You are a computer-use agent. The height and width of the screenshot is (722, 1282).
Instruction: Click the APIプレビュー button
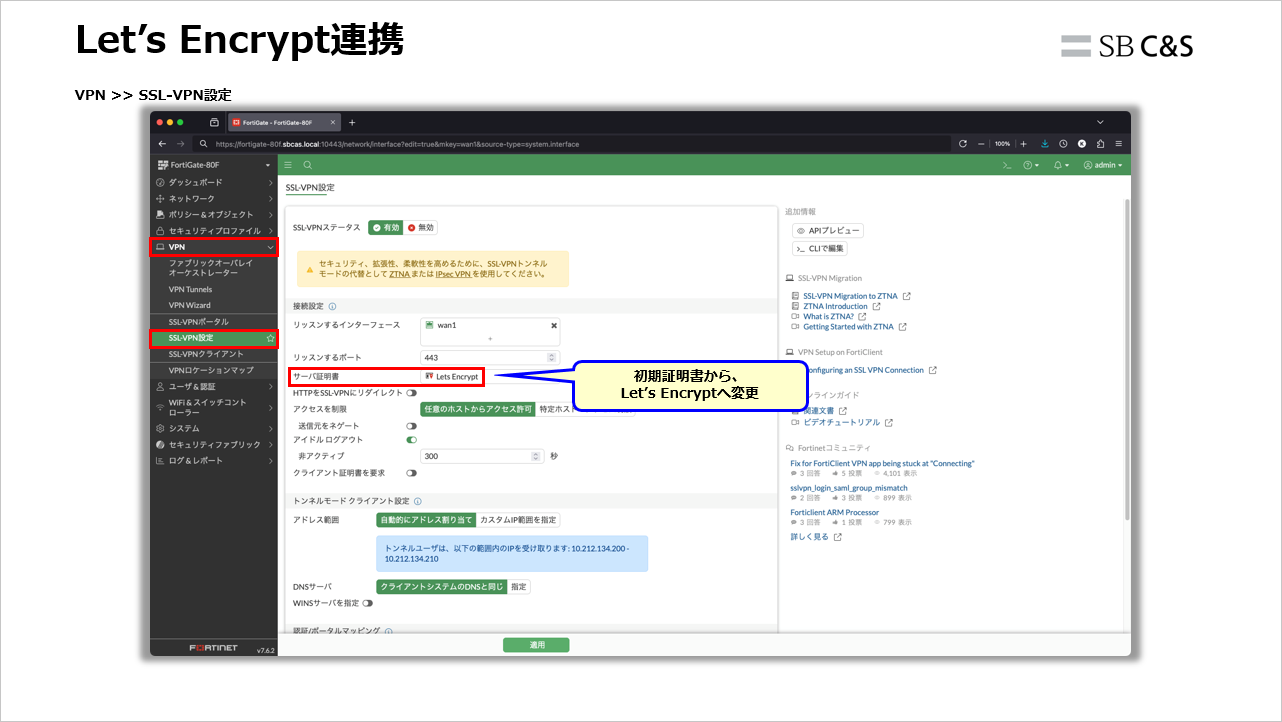click(x=827, y=230)
